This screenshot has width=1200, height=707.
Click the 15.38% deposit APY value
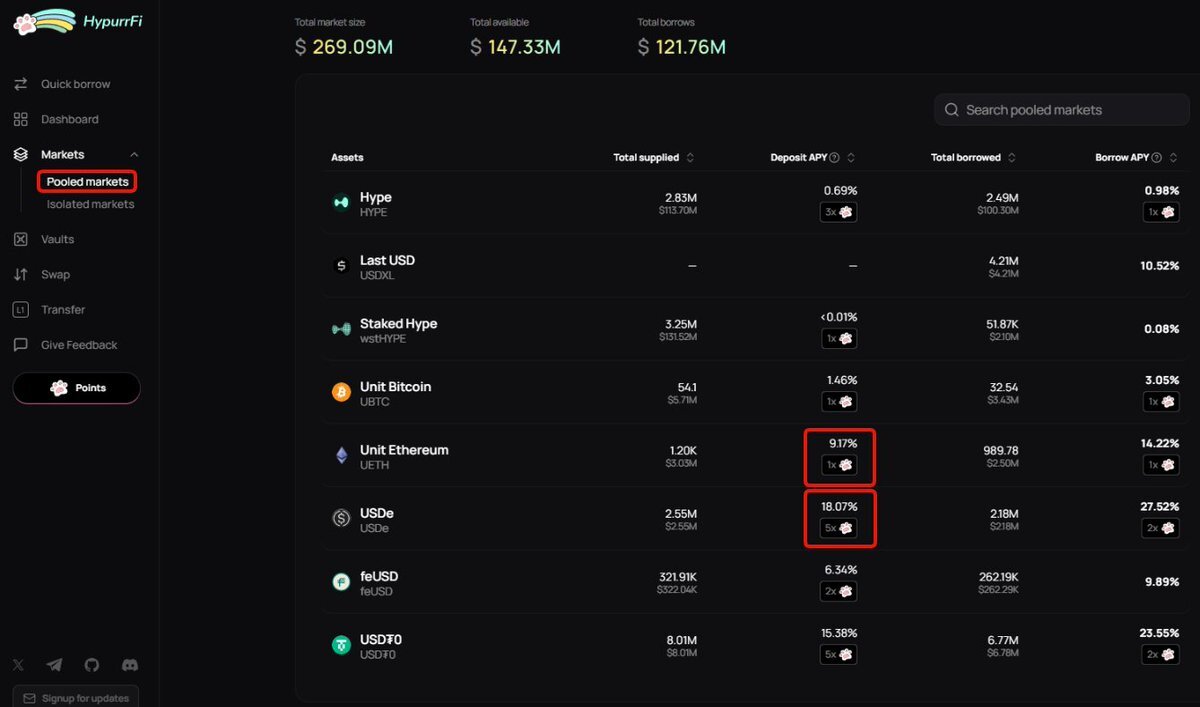click(839, 634)
